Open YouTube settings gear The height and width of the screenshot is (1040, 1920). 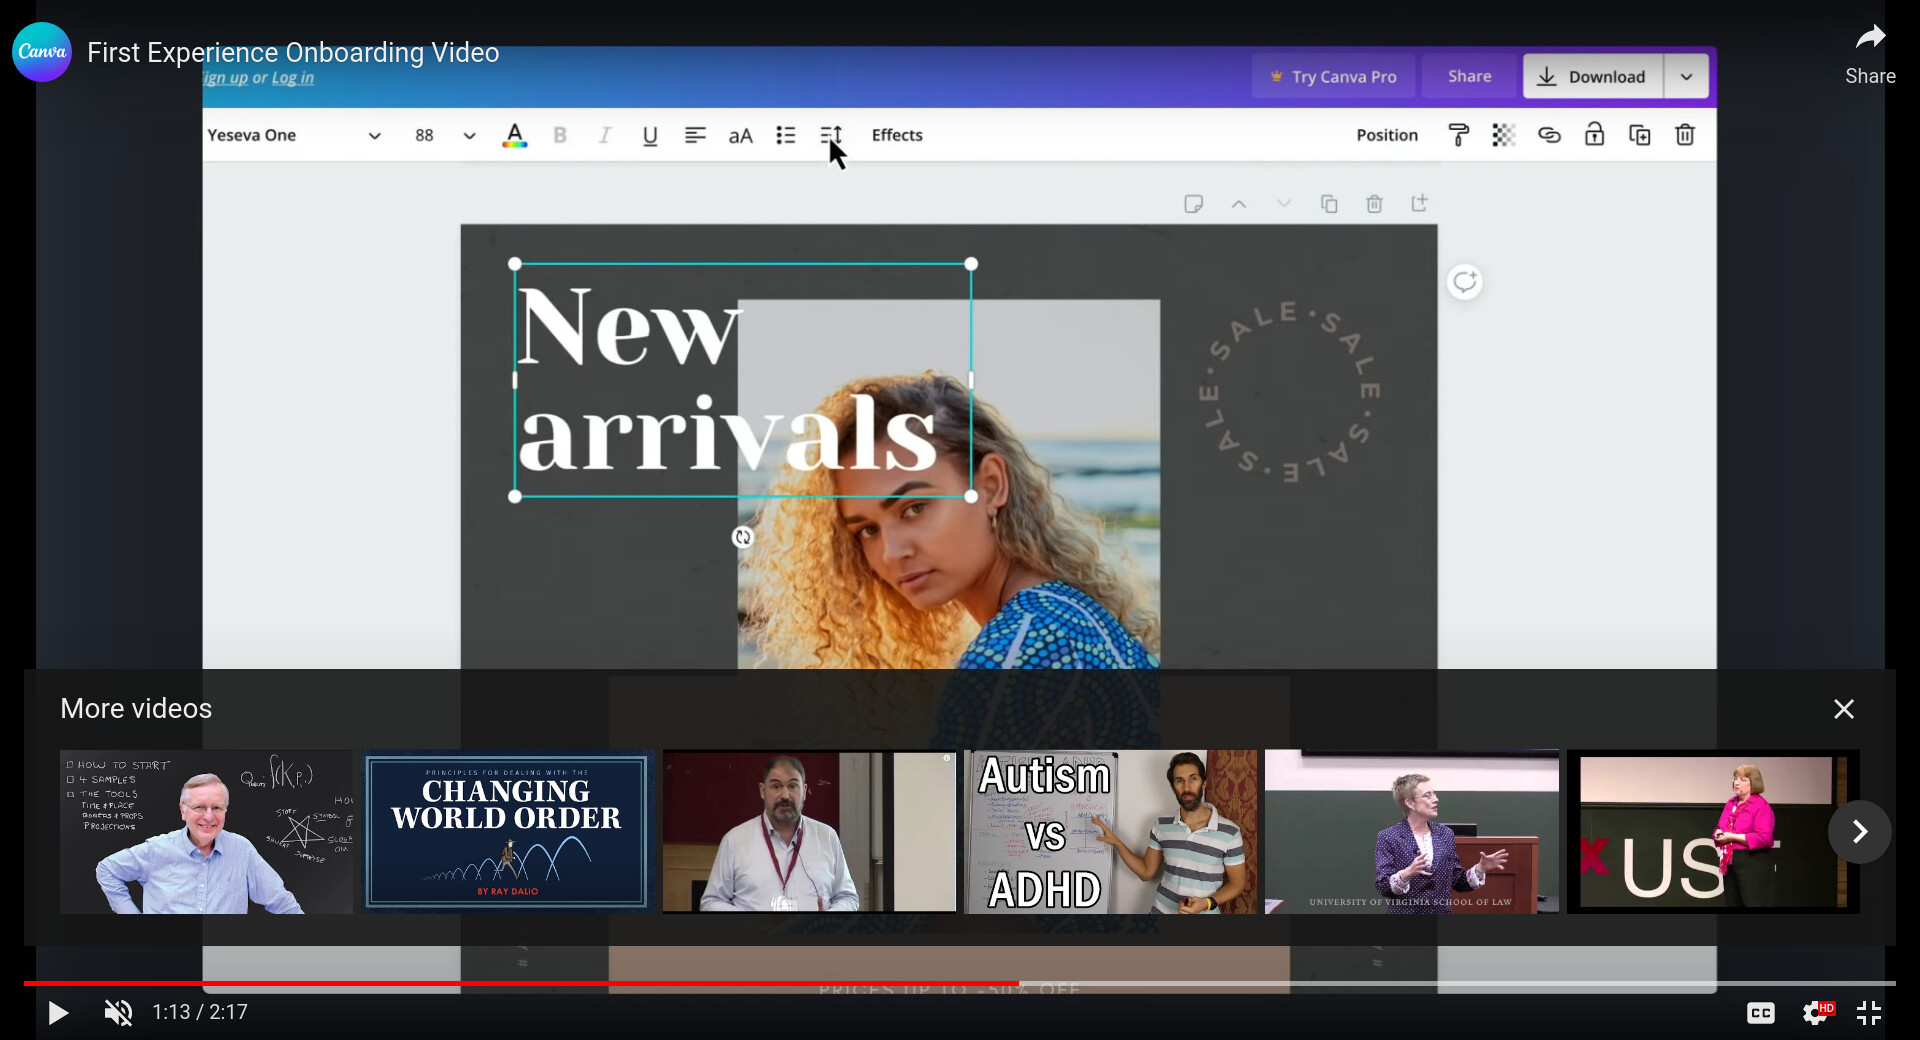[1816, 1013]
